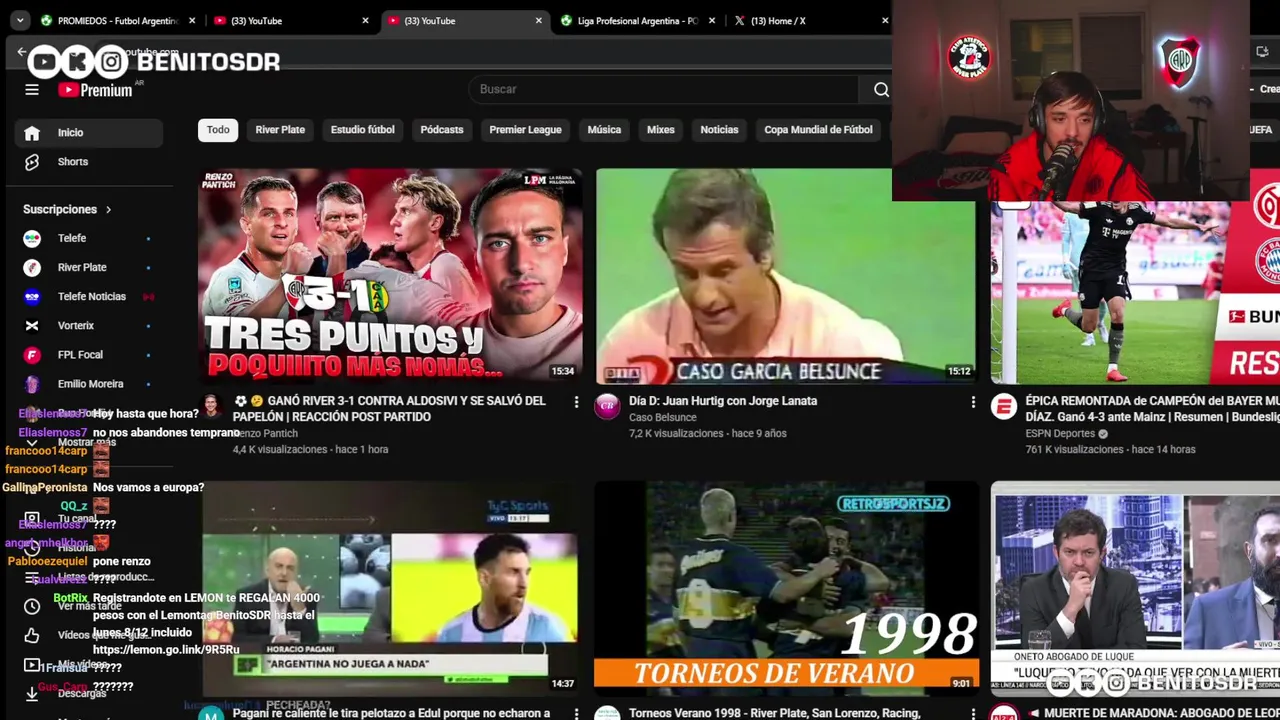The image size is (1280, 720).
Task: Open the YouTube guide hamburger menu
Action: tap(32, 90)
